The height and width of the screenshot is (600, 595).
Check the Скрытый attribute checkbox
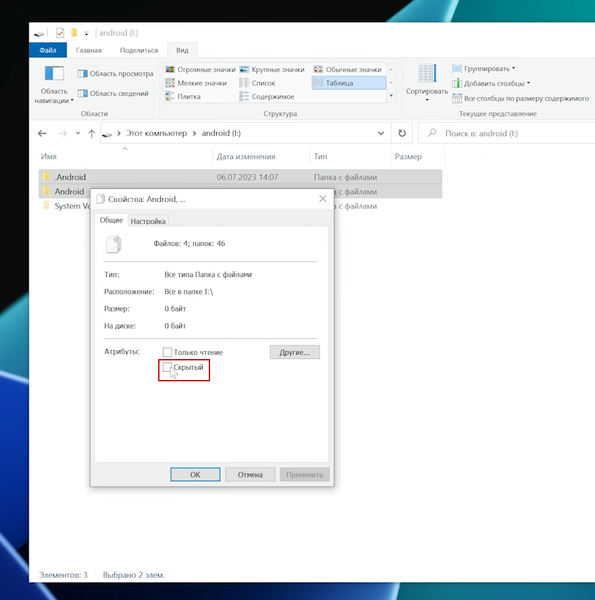click(x=167, y=367)
